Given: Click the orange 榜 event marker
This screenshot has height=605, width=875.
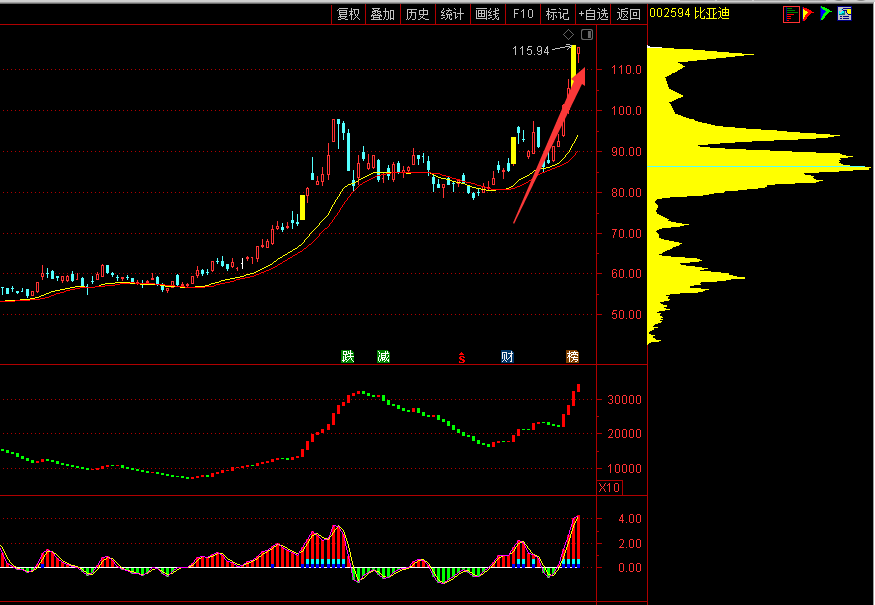Looking at the screenshot, I should (x=573, y=356).
